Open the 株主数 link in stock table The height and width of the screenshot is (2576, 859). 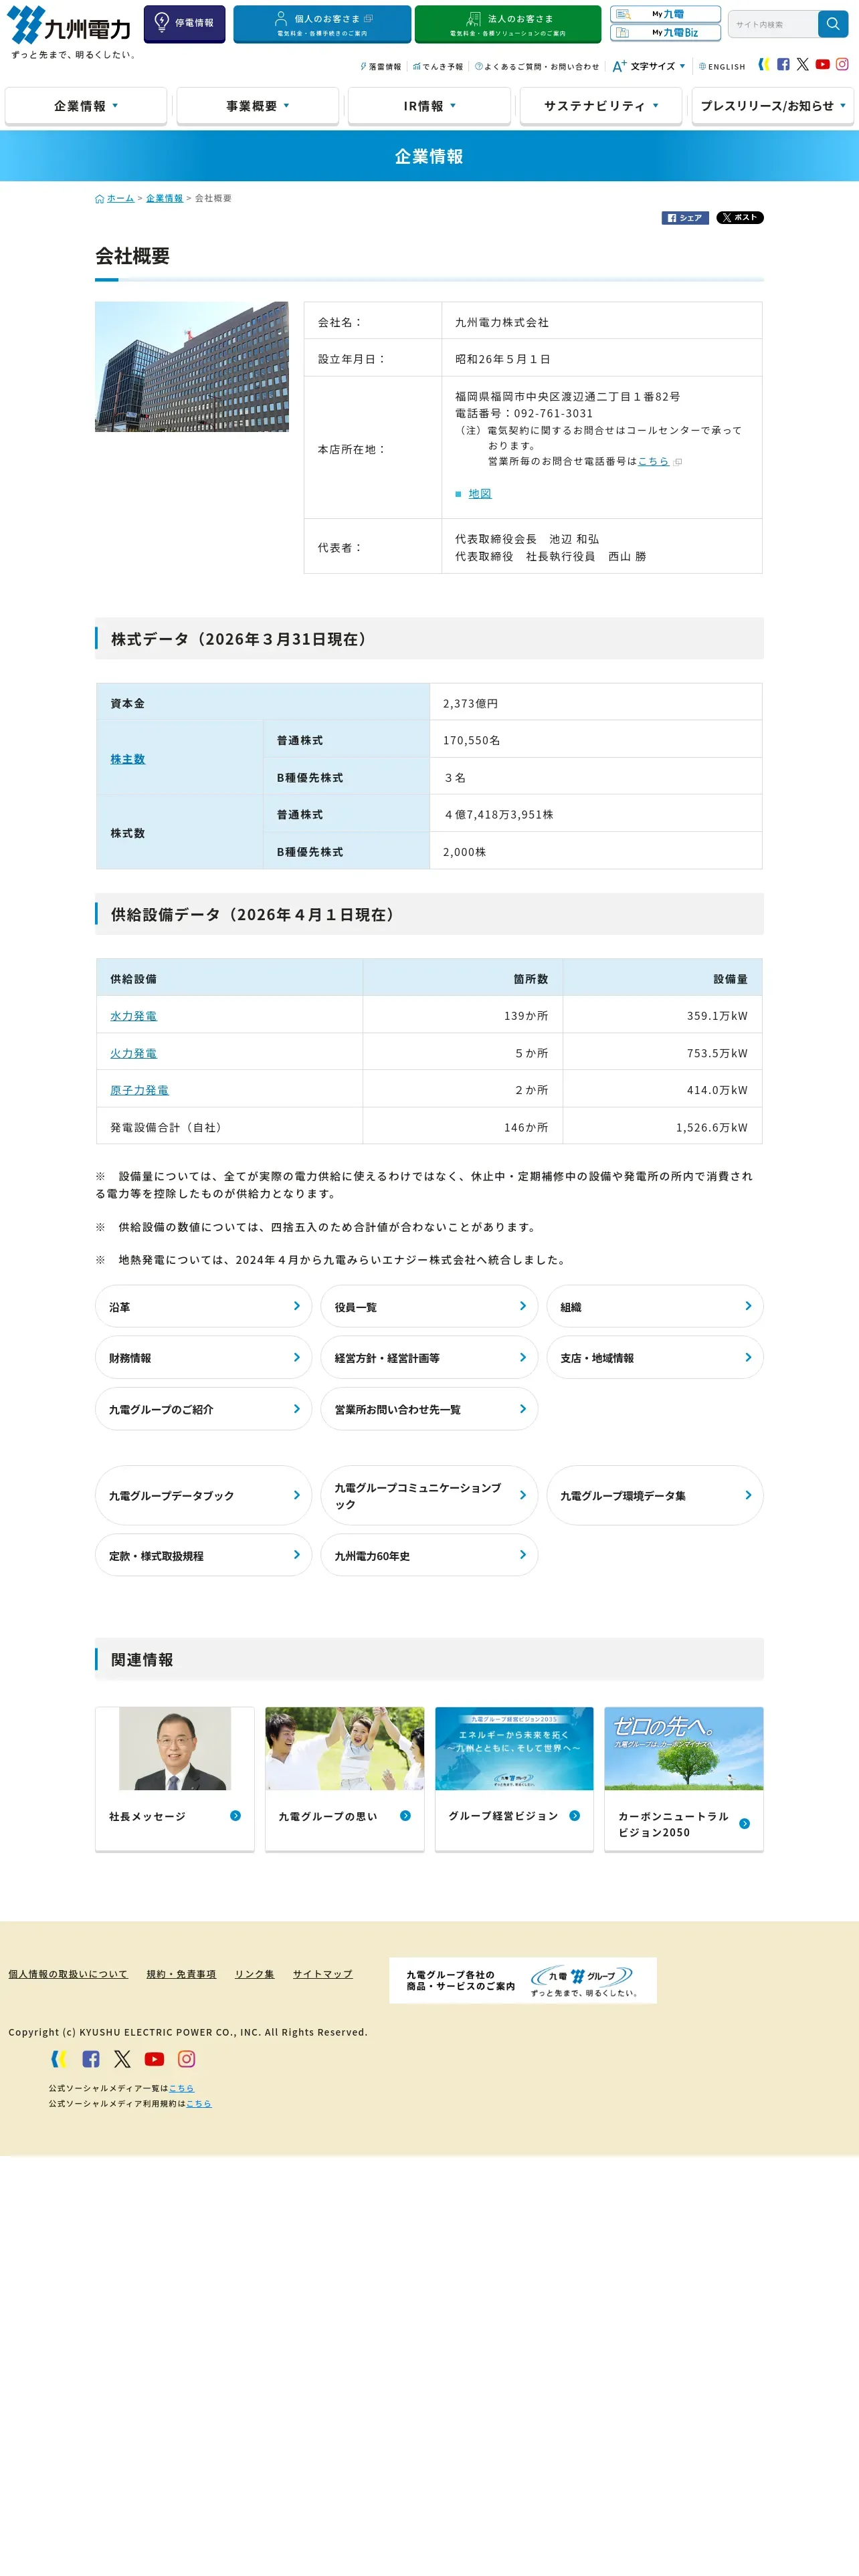[128, 759]
